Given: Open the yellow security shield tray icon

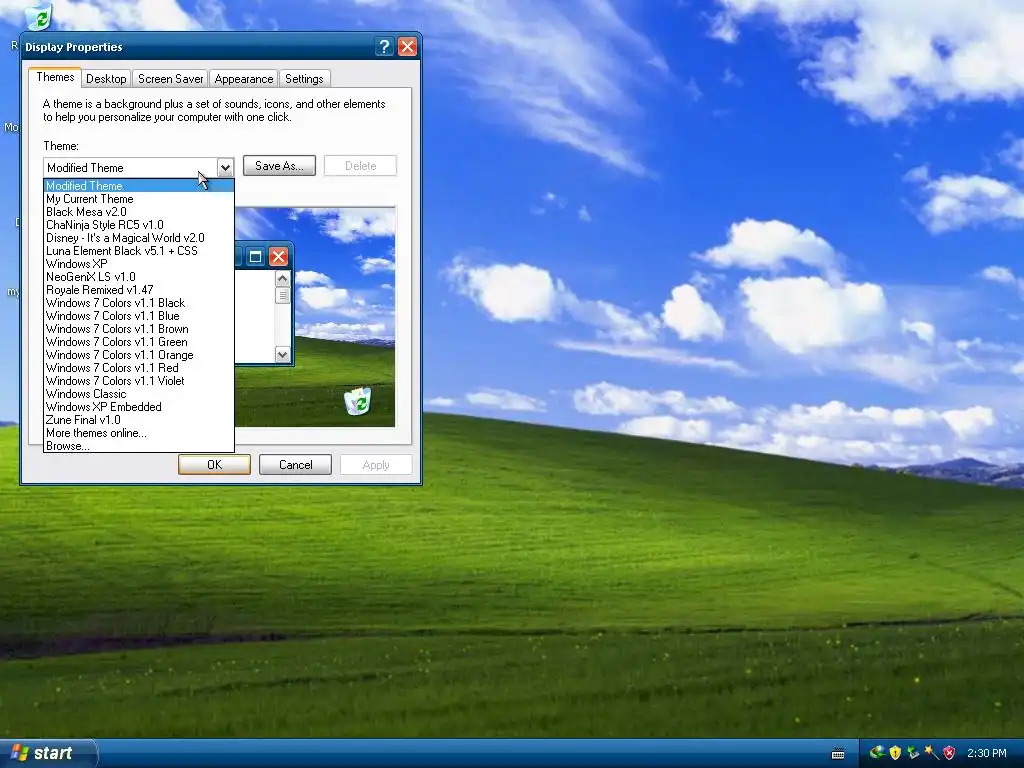Looking at the screenshot, I should click(895, 753).
